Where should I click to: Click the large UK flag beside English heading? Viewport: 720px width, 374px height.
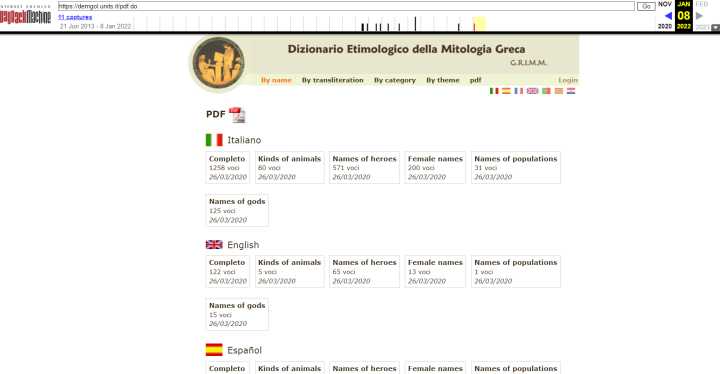pyautogui.click(x=214, y=244)
